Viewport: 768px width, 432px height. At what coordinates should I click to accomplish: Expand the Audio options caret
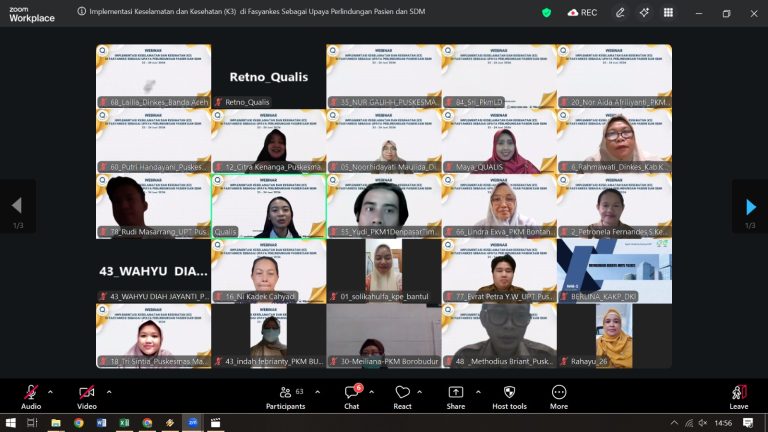[50, 392]
